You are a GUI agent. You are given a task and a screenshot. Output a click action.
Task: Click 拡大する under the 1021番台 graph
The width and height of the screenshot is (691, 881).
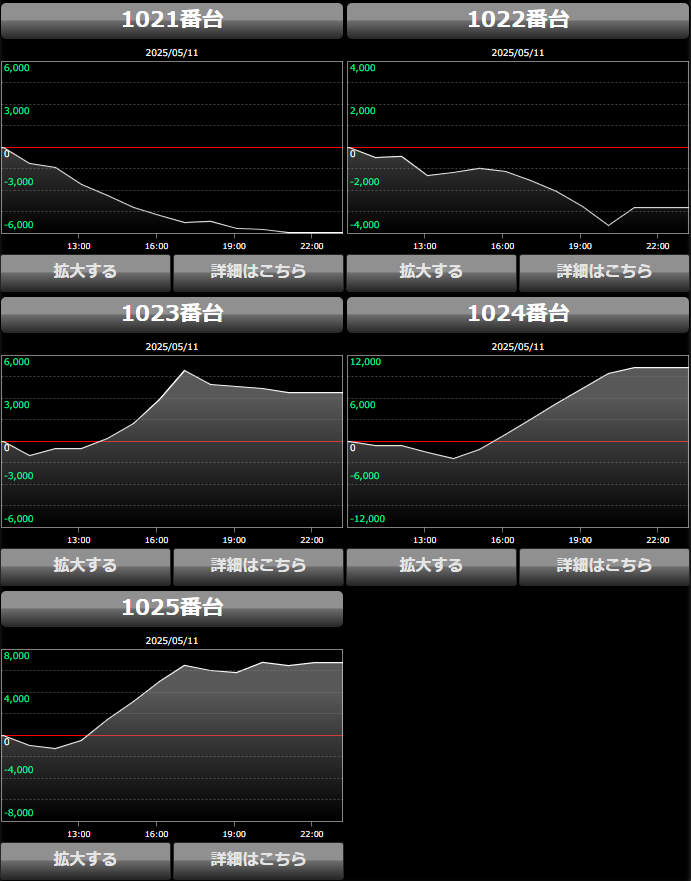(x=85, y=273)
